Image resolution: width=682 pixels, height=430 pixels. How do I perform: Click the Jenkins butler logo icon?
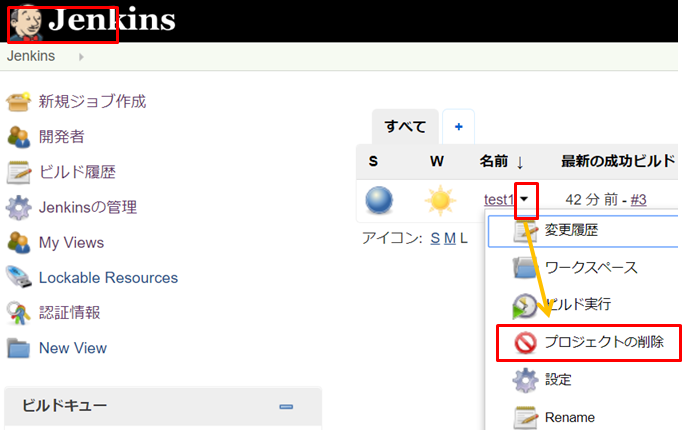[x=26, y=23]
